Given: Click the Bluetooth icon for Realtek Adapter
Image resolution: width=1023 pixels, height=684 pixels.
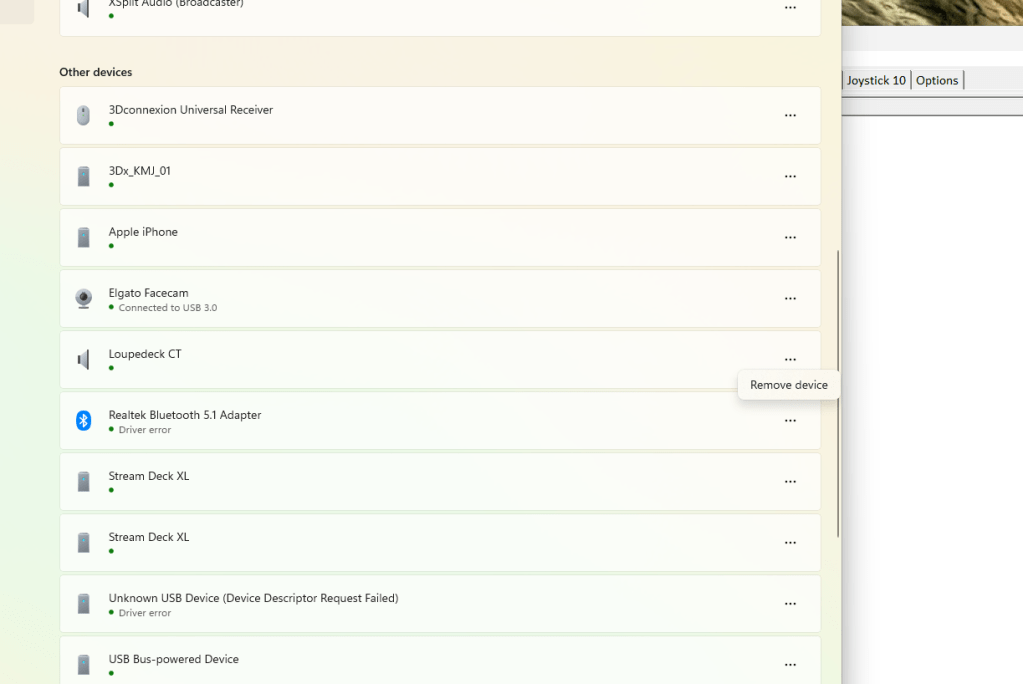Looking at the screenshot, I should point(84,420).
